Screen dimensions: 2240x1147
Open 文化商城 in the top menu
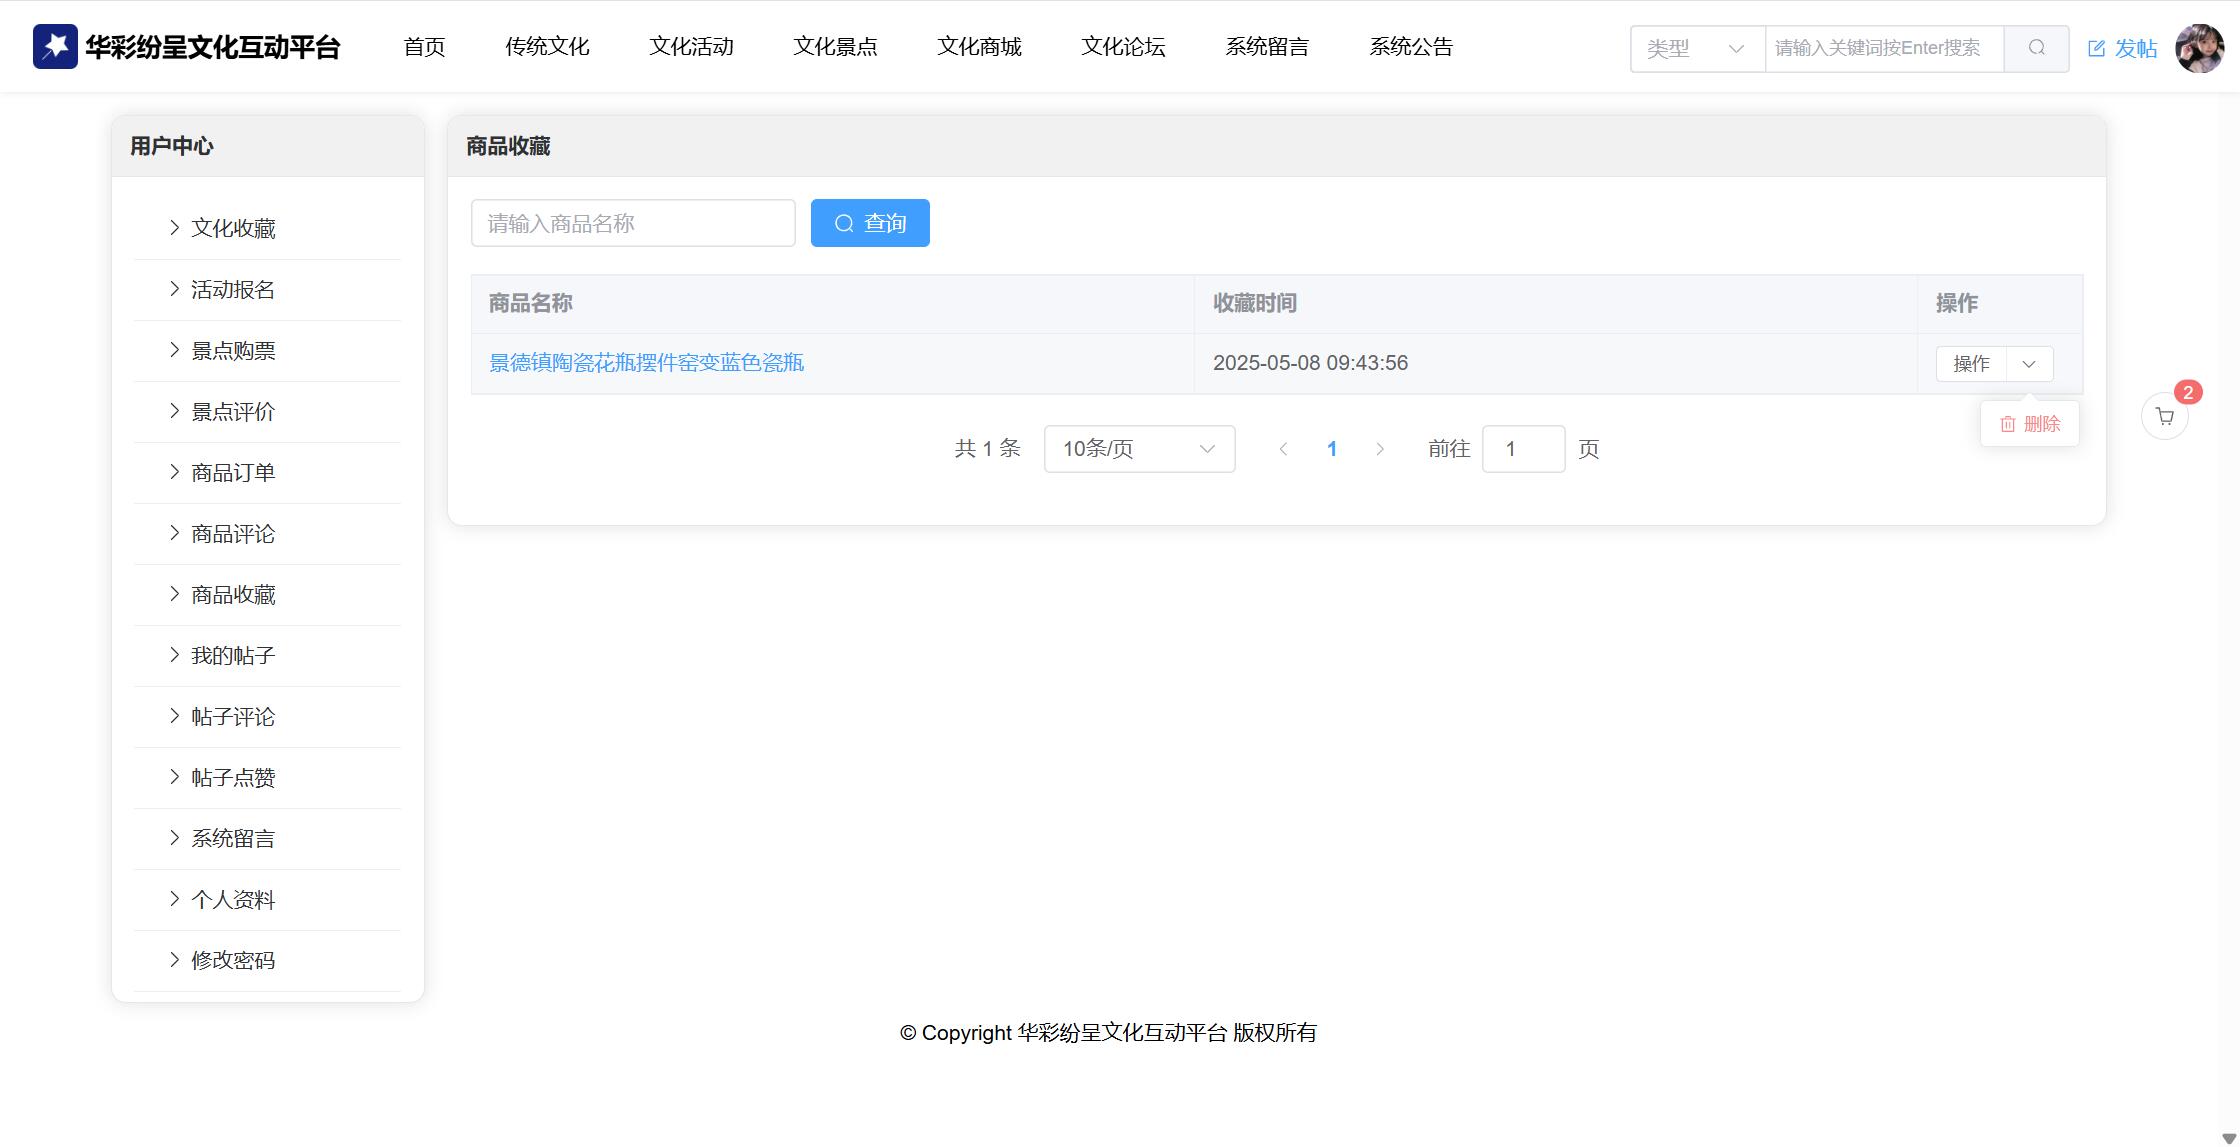(979, 46)
